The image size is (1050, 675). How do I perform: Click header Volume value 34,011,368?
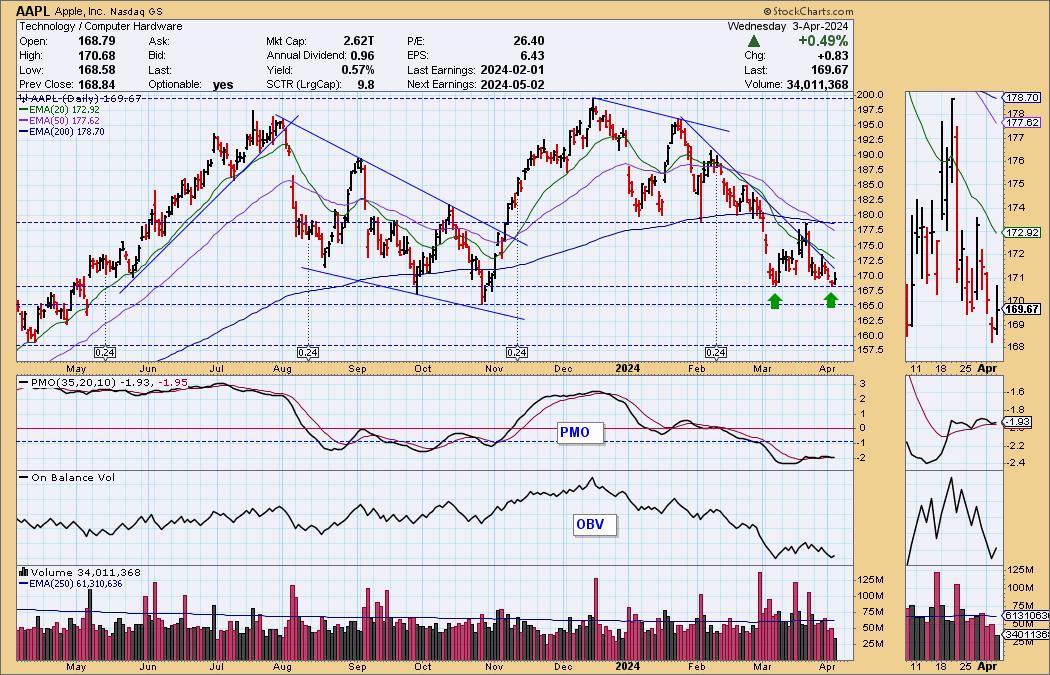[x=816, y=84]
